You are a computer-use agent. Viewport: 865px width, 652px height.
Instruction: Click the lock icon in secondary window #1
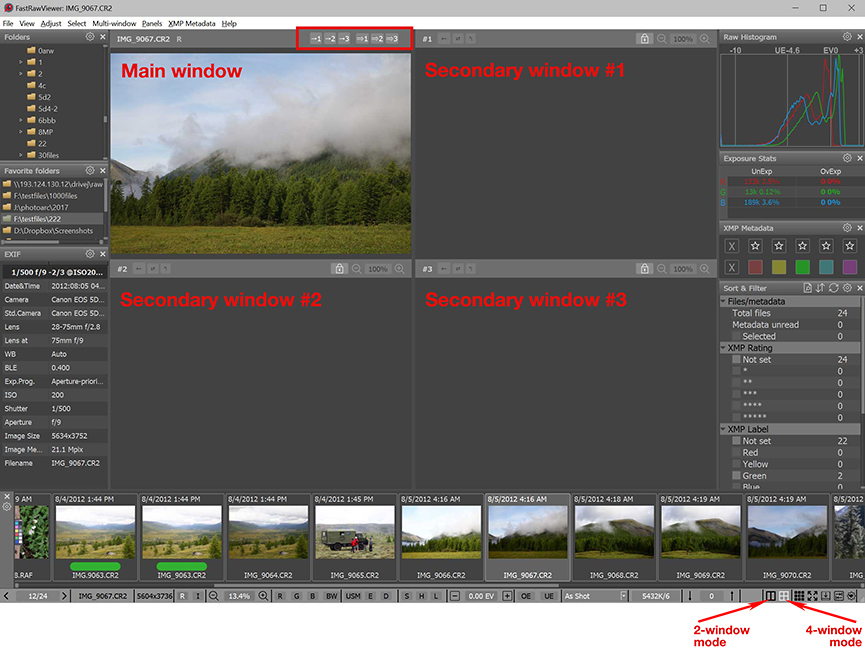(646, 39)
